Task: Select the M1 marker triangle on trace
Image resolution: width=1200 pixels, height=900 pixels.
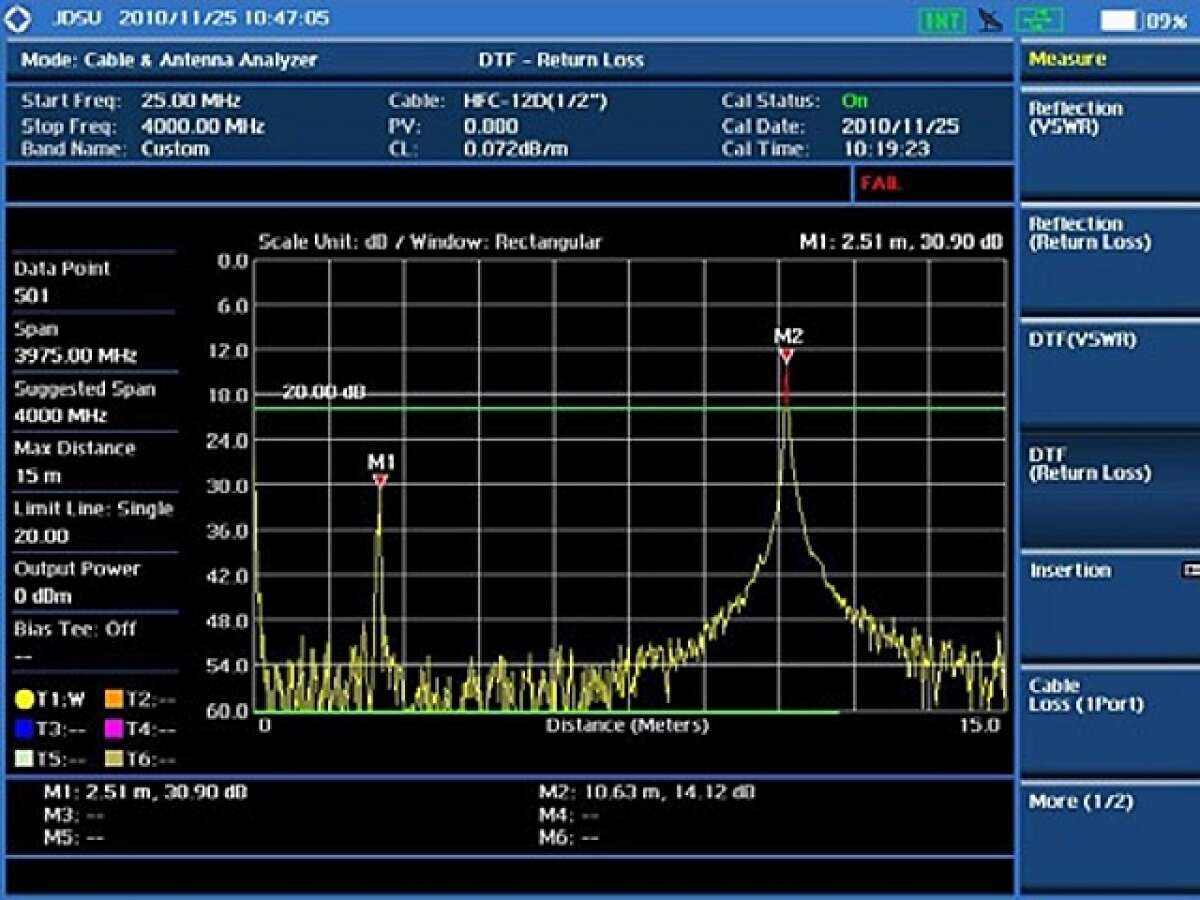Action: point(380,481)
